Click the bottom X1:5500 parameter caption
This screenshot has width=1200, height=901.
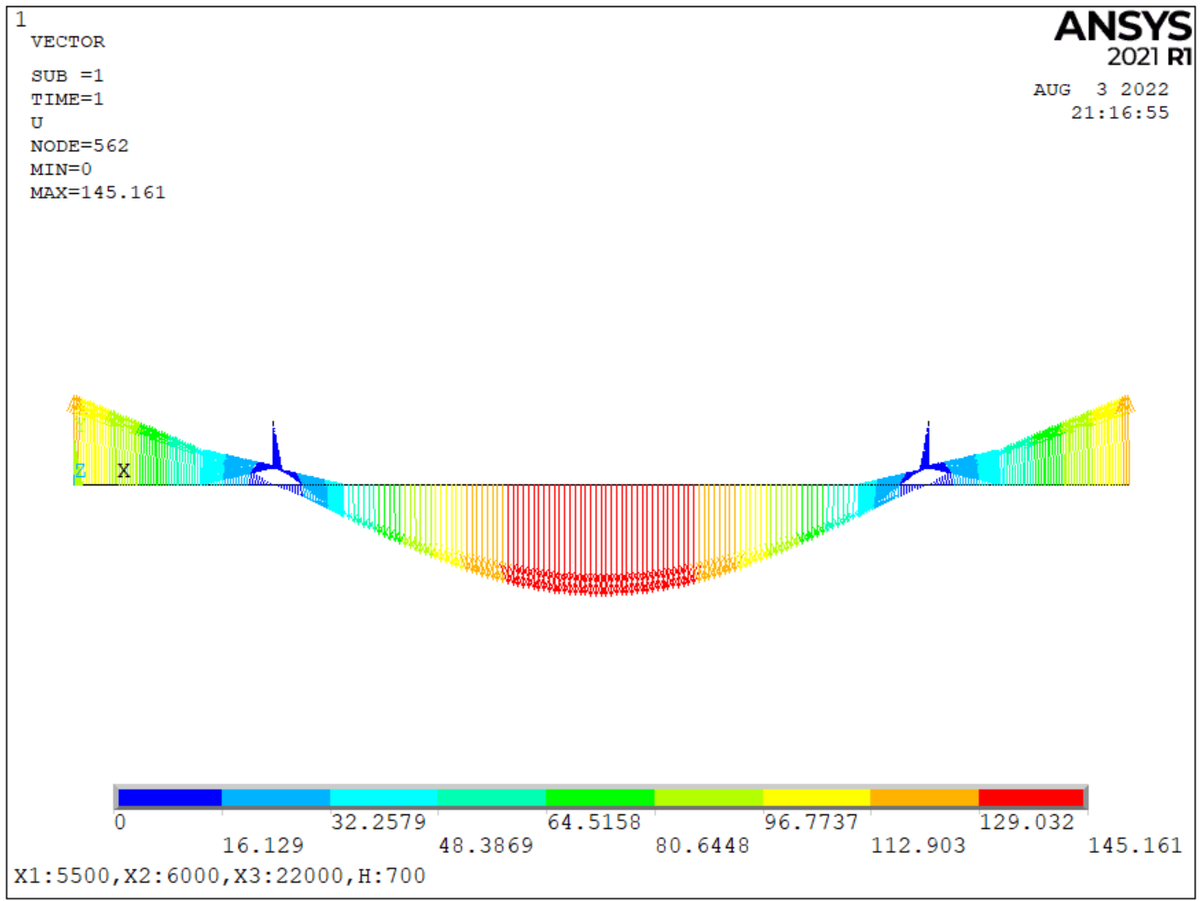(x=220, y=876)
